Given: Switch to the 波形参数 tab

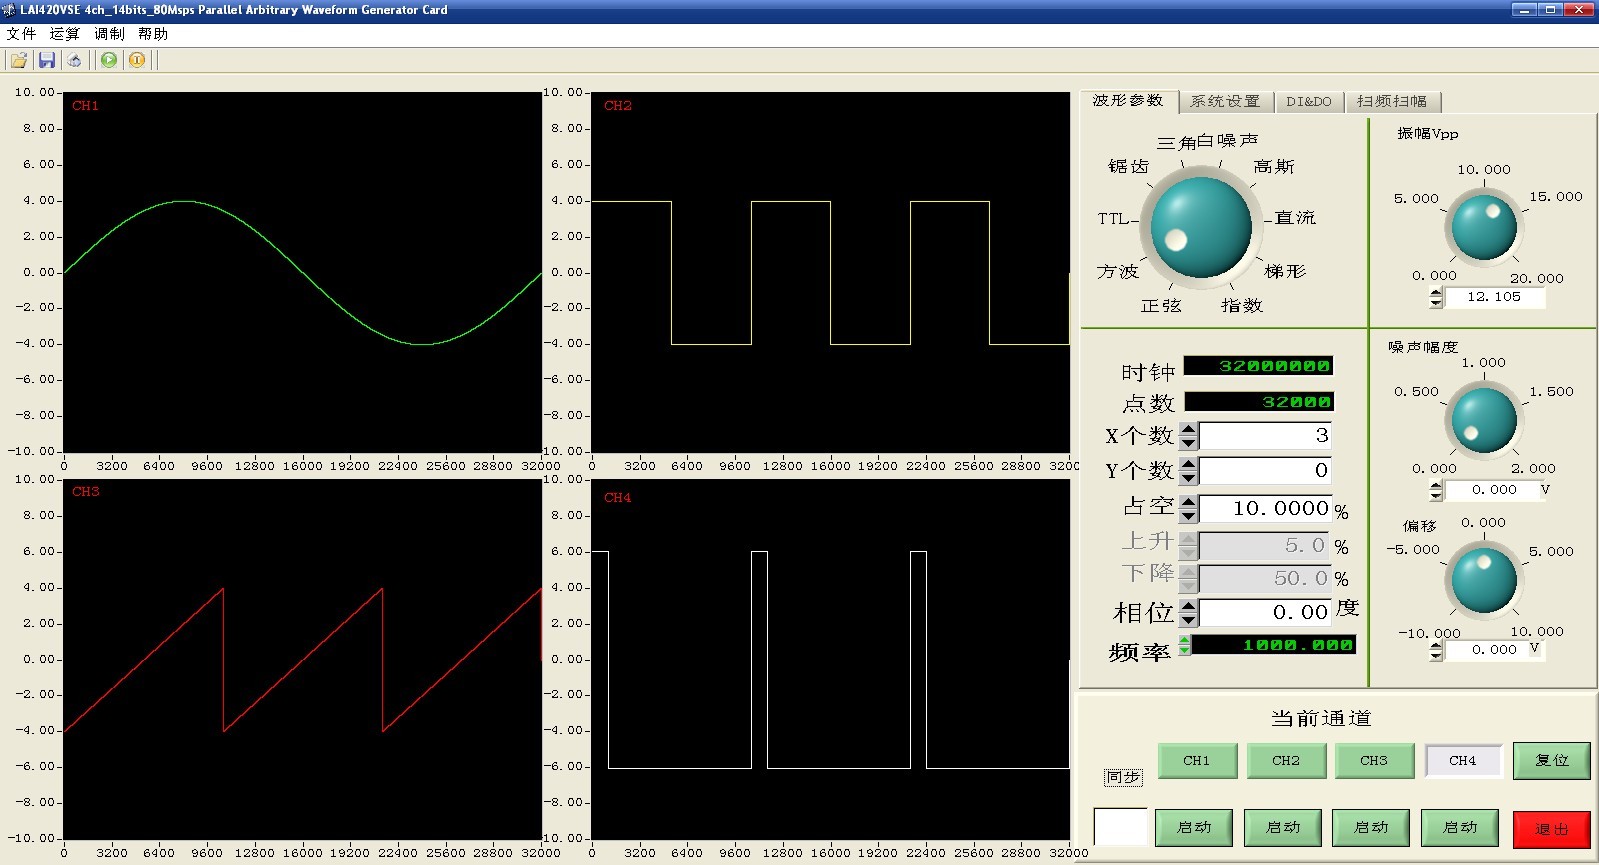Looking at the screenshot, I should click(1128, 101).
